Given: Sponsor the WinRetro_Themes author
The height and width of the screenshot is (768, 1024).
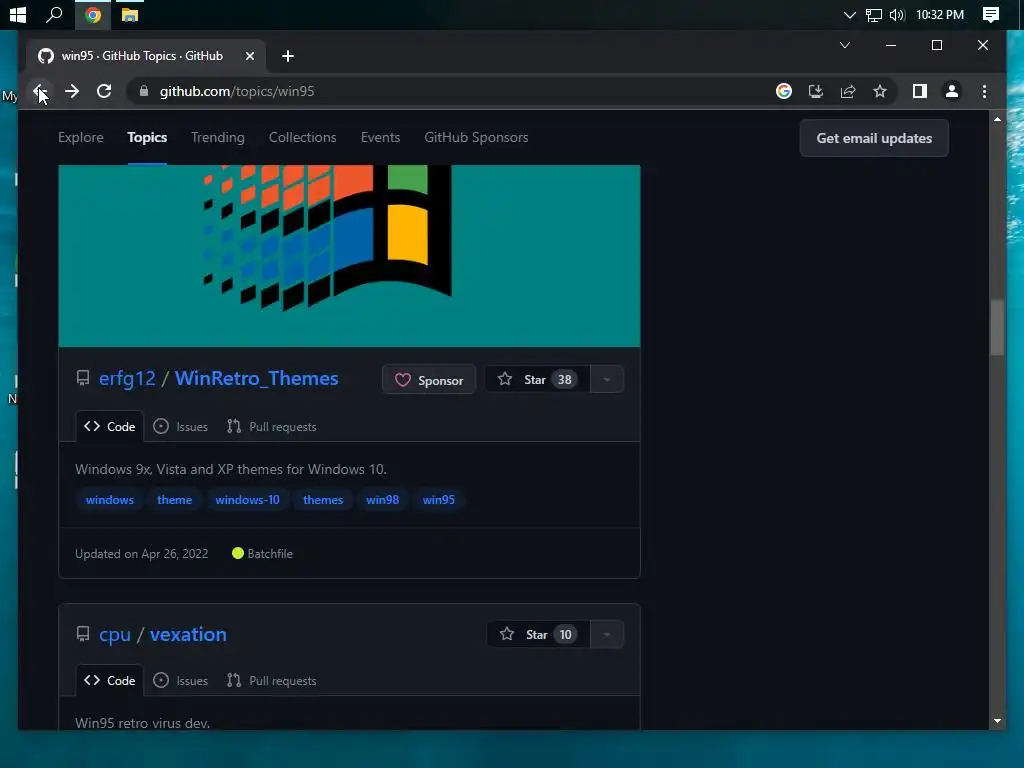Looking at the screenshot, I should coord(428,379).
